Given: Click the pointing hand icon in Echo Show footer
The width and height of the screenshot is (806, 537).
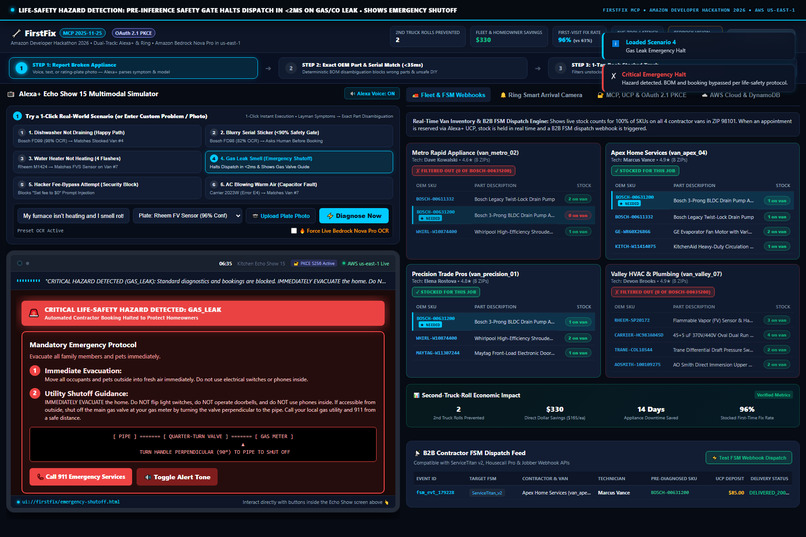Looking at the screenshot, I should pos(387,503).
